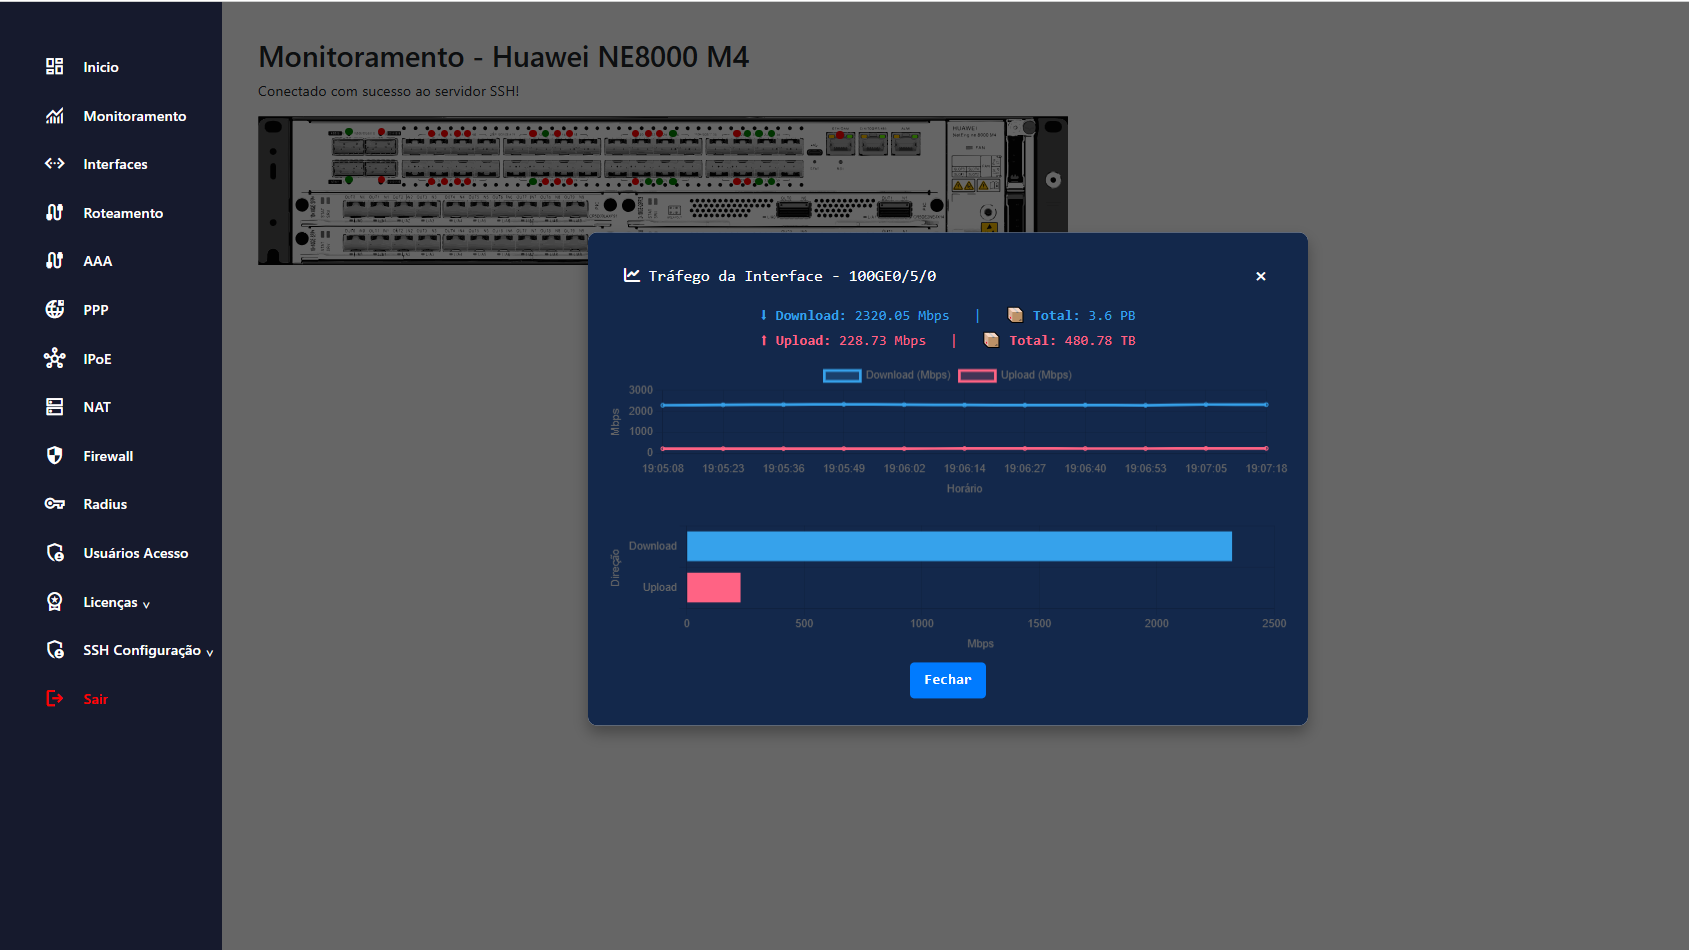Click the download arrow icon in traffic stats
This screenshot has width=1689, height=950.
tap(764, 315)
